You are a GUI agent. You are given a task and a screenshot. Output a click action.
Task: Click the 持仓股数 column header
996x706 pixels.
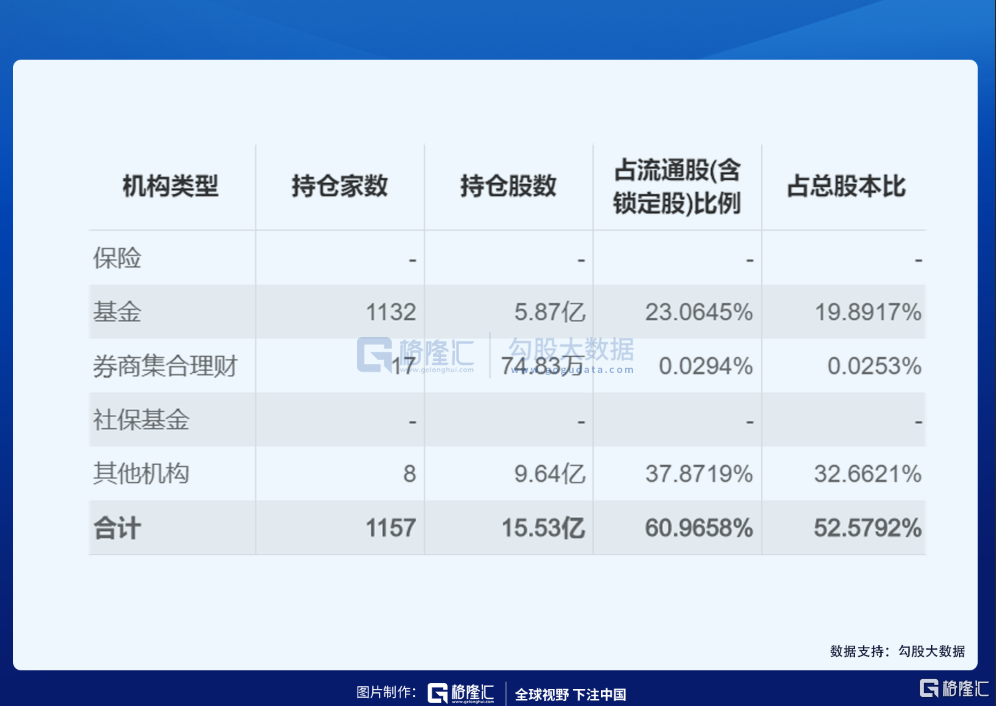point(508,187)
